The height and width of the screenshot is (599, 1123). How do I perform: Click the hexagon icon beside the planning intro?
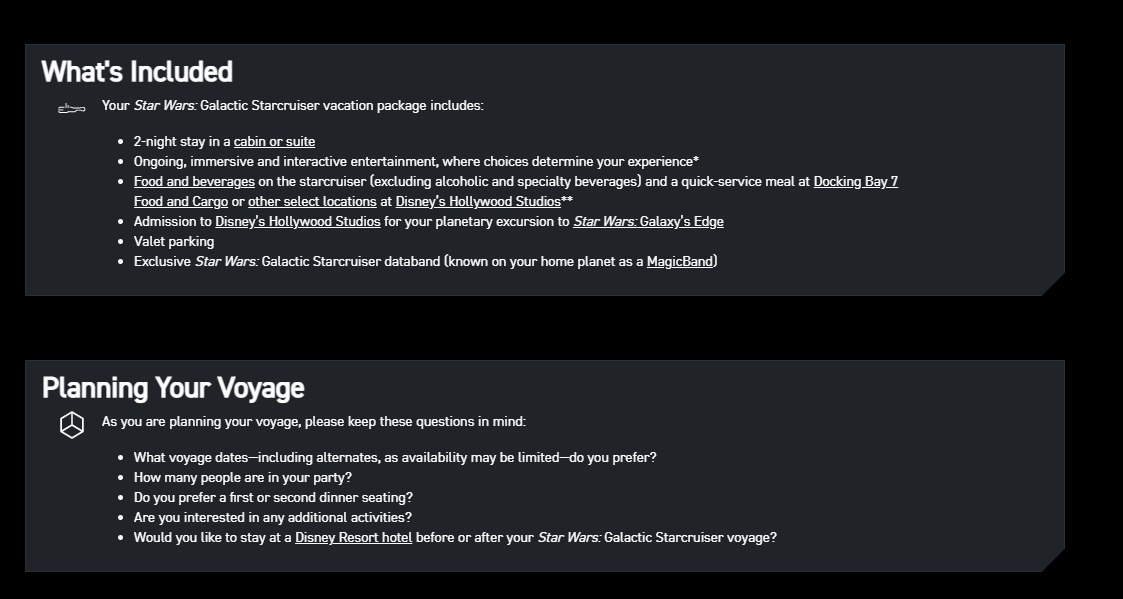click(72, 425)
